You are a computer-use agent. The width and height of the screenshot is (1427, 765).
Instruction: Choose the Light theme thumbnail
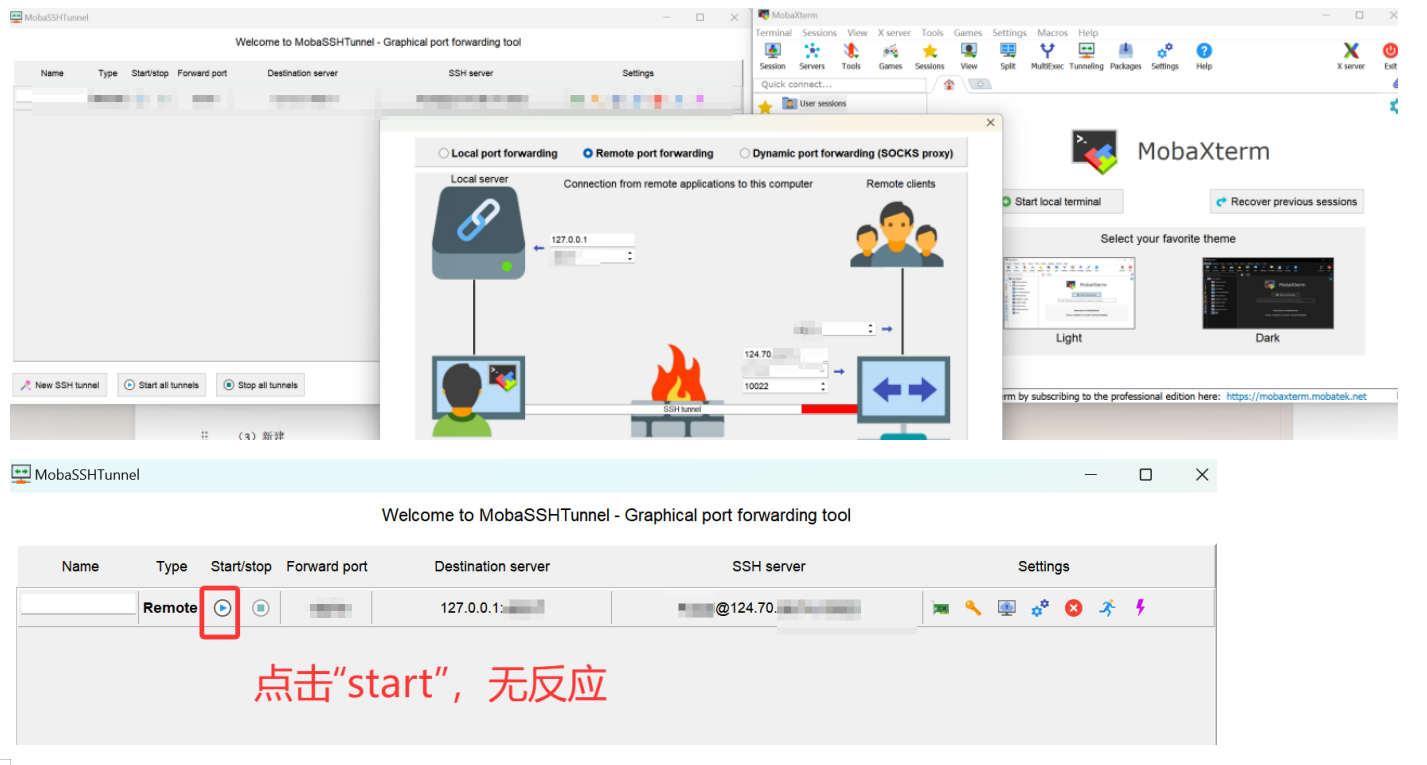coord(1069,293)
